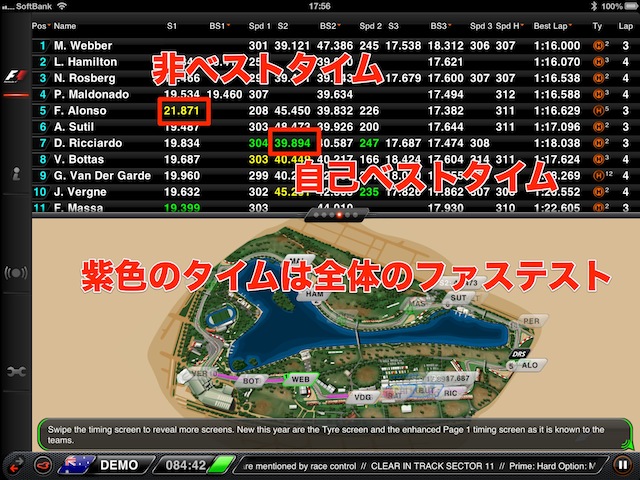Tap Maldonado's BS1 time 19.460
Screen dimensions: 640x480
(224, 94)
